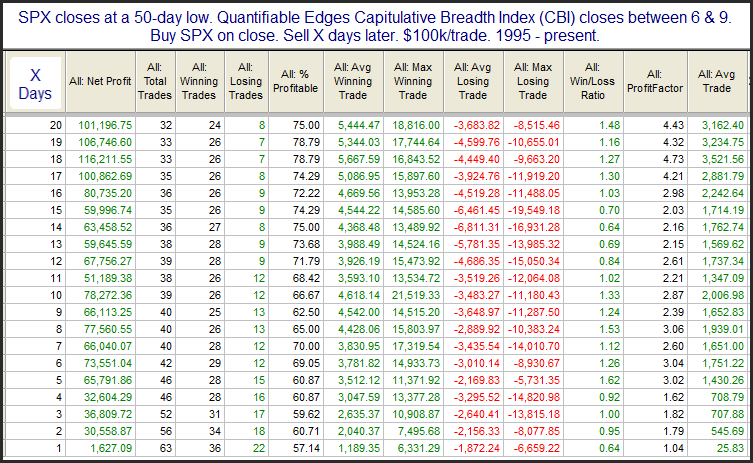Select max winning trade 7,495.68
Image resolution: width=753 pixels, height=463 pixels.
click(419, 431)
